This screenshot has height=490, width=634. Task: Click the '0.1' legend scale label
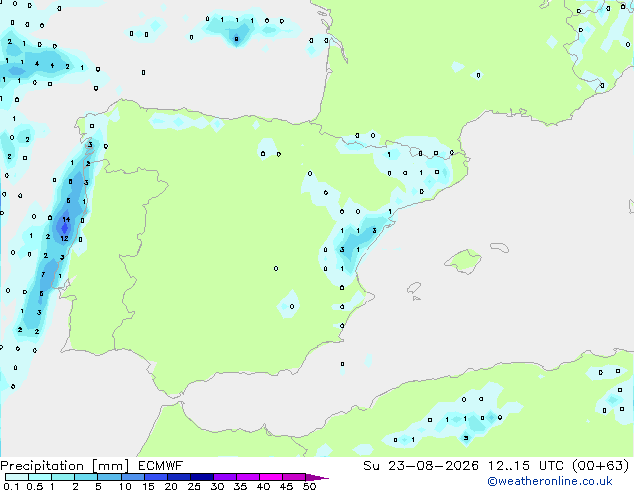tap(11, 486)
